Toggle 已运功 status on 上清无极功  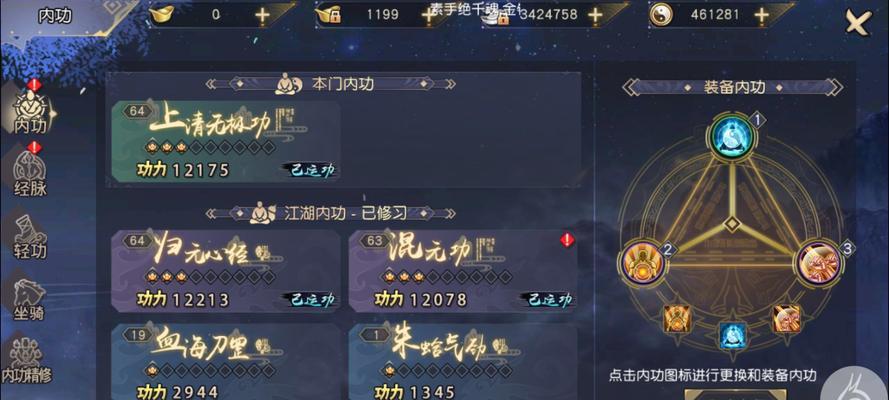[x=313, y=170]
